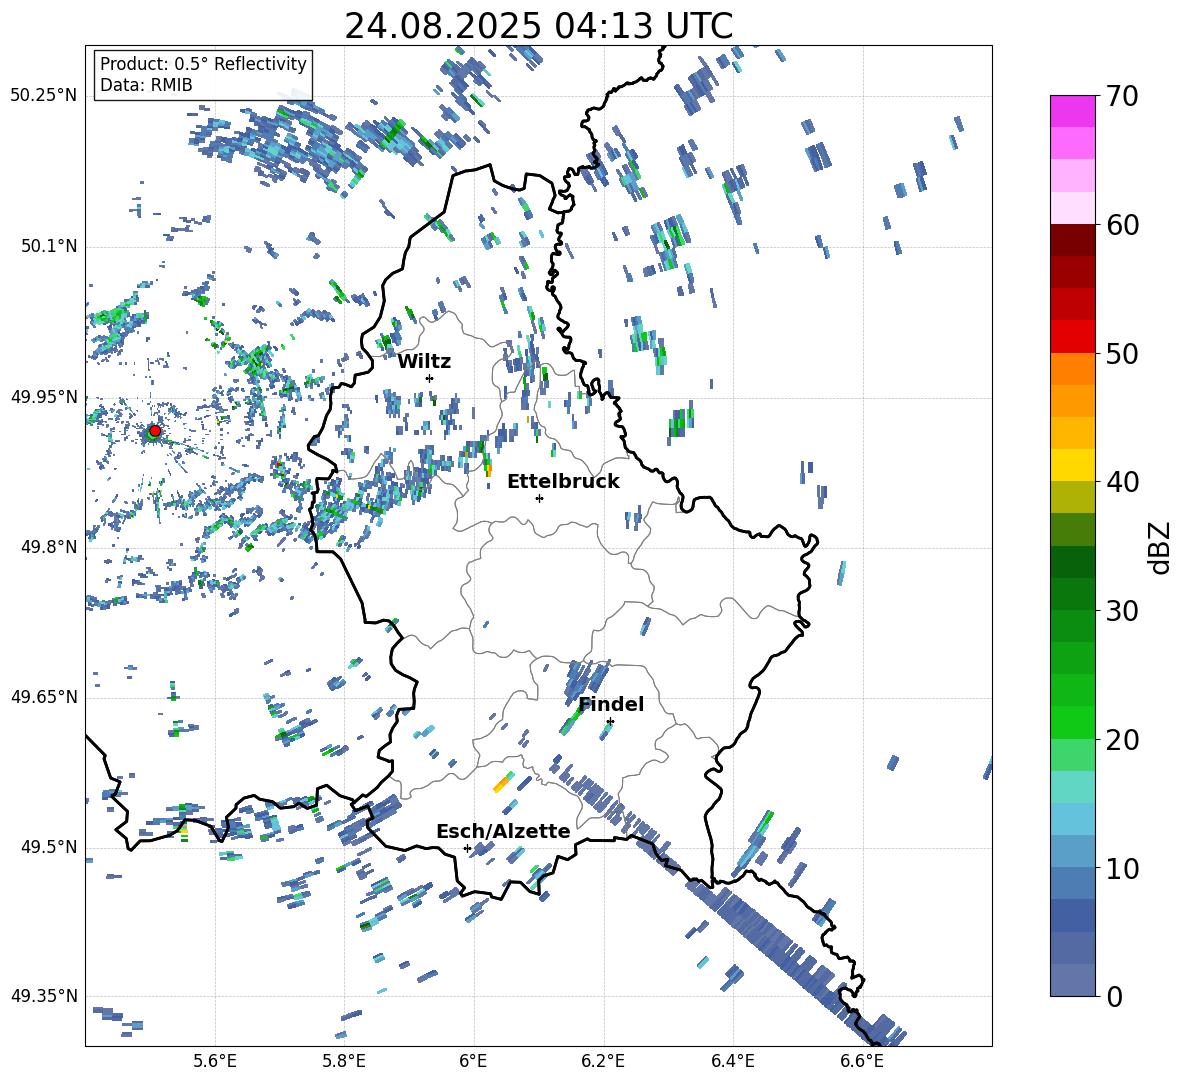Click the 'dBZ' colorbar label
This screenshot has width=1184, height=1081.
(1160, 547)
